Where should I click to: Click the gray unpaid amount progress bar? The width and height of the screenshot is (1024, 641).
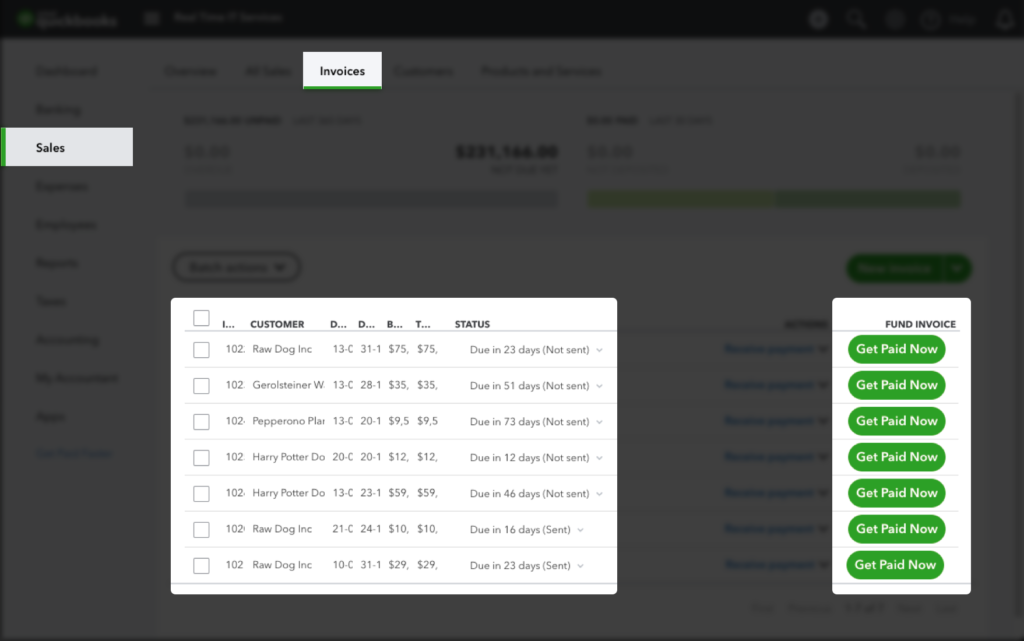pyautogui.click(x=372, y=199)
